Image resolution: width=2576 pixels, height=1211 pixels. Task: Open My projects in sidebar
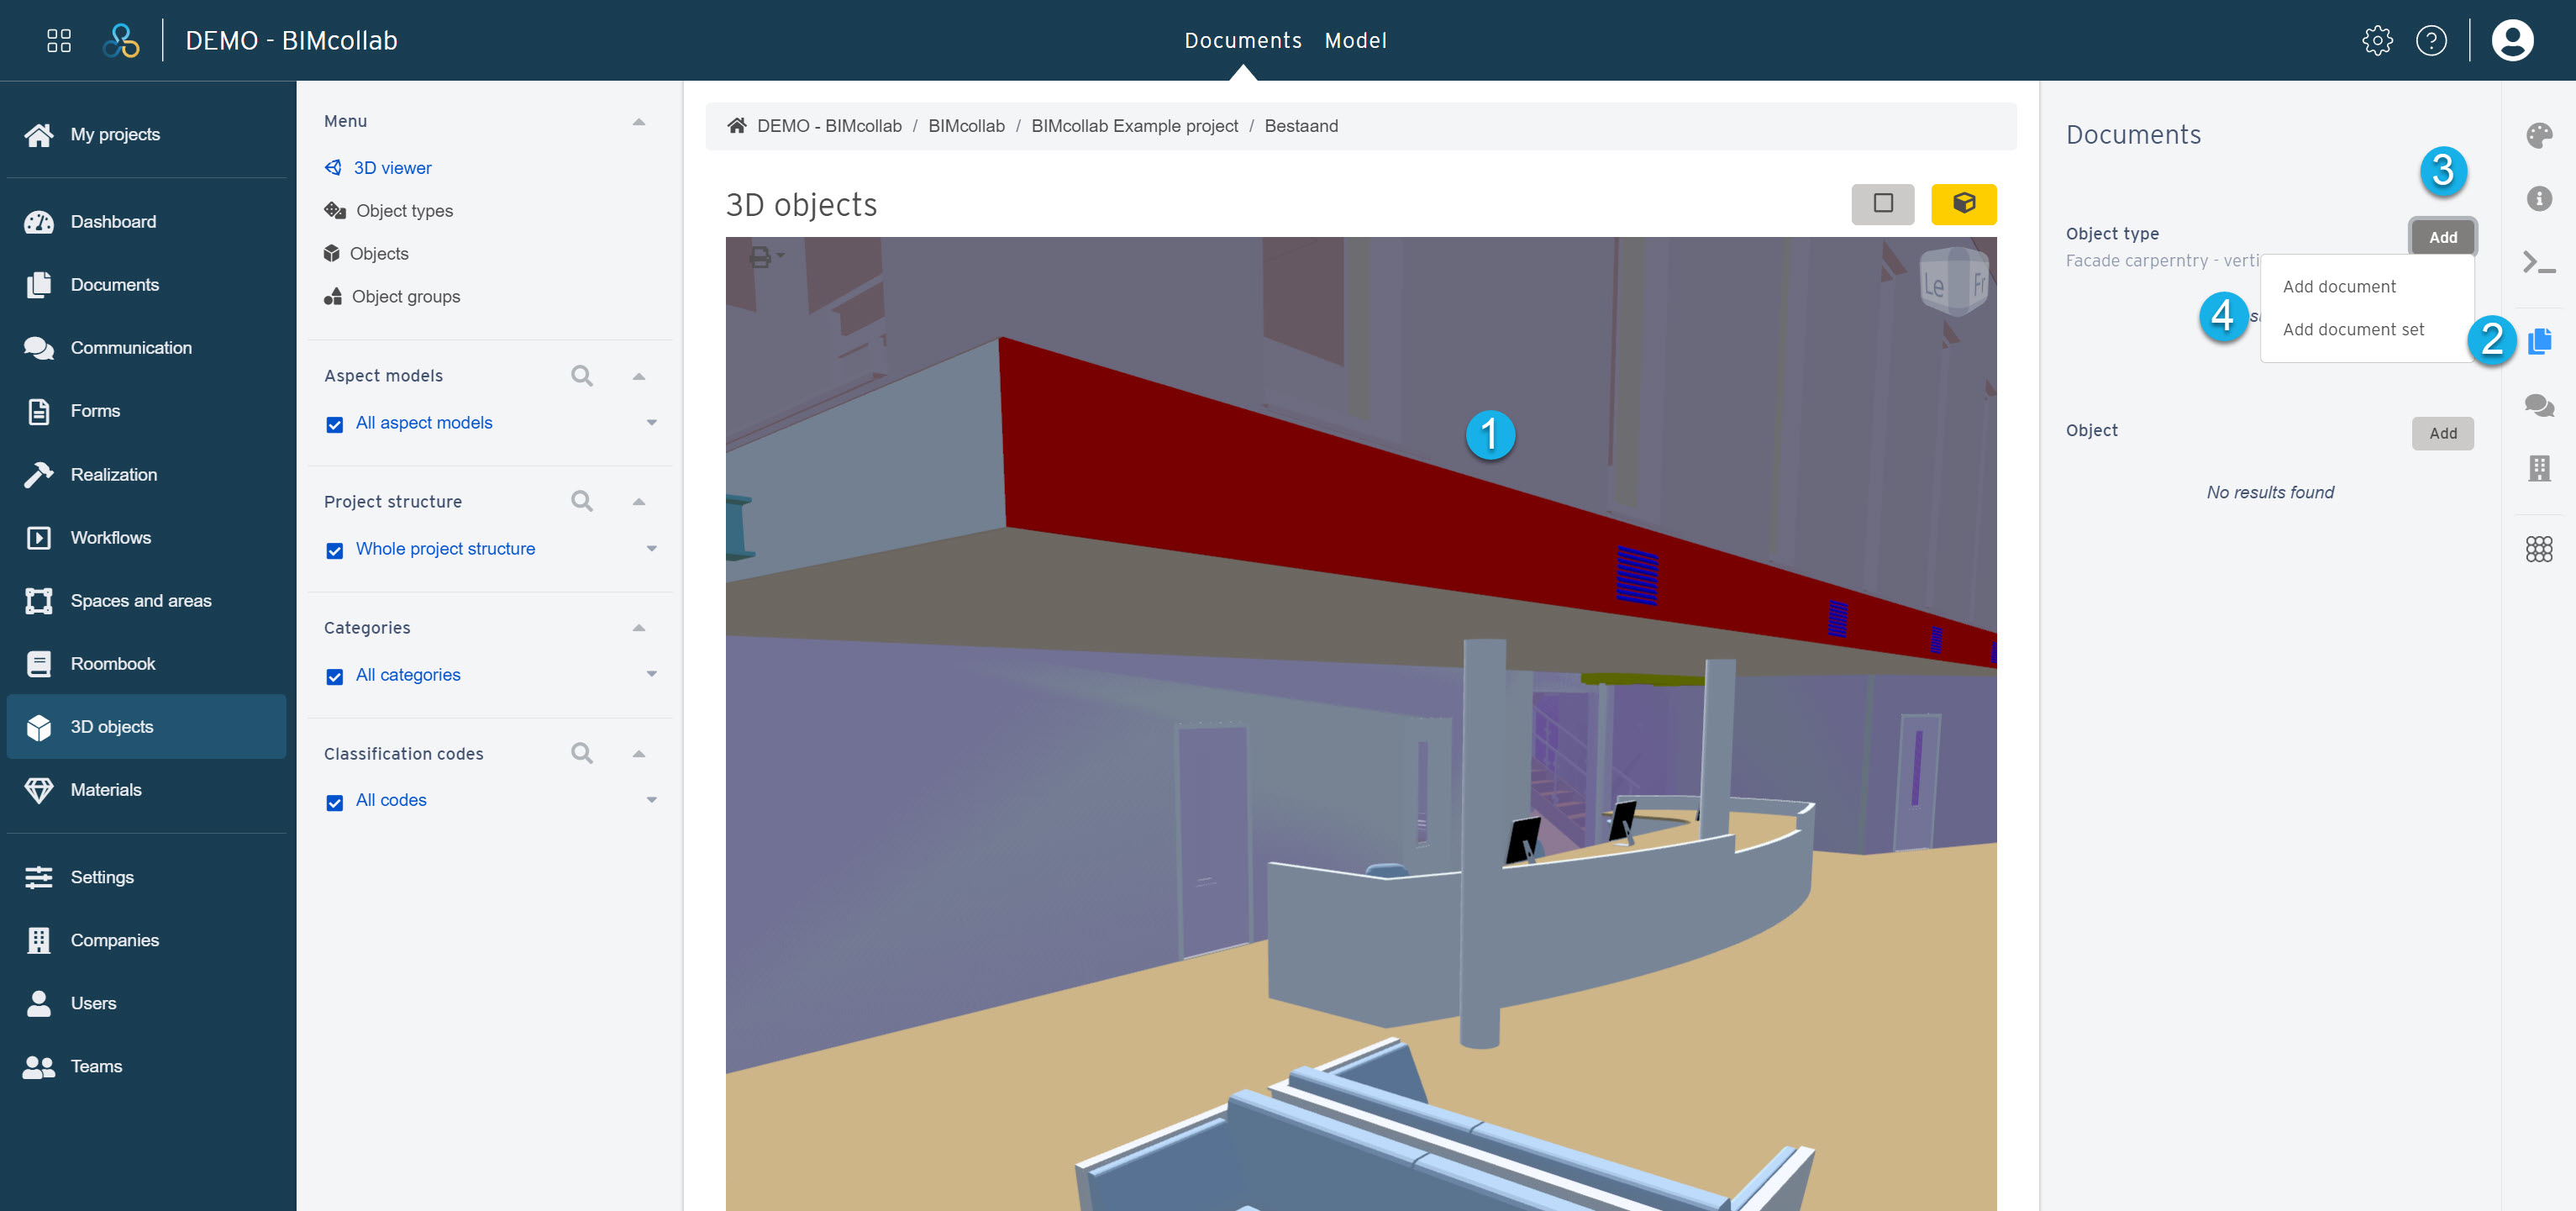tap(147, 135)
